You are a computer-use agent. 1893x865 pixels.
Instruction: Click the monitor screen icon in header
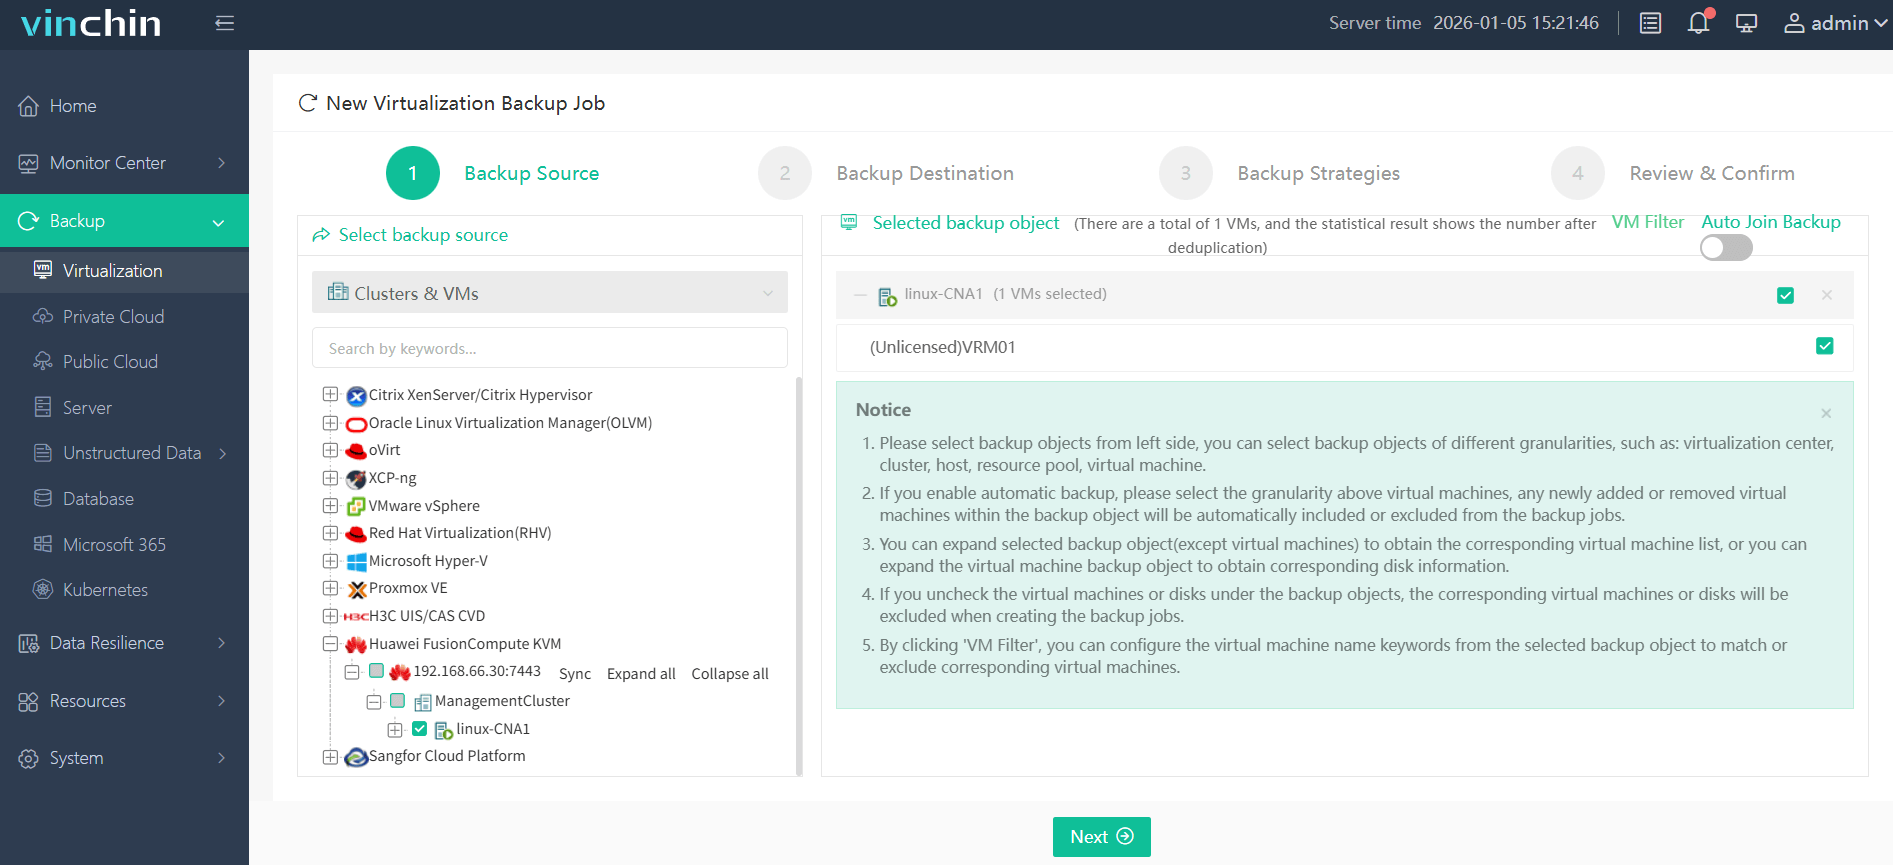[1746, 23]
